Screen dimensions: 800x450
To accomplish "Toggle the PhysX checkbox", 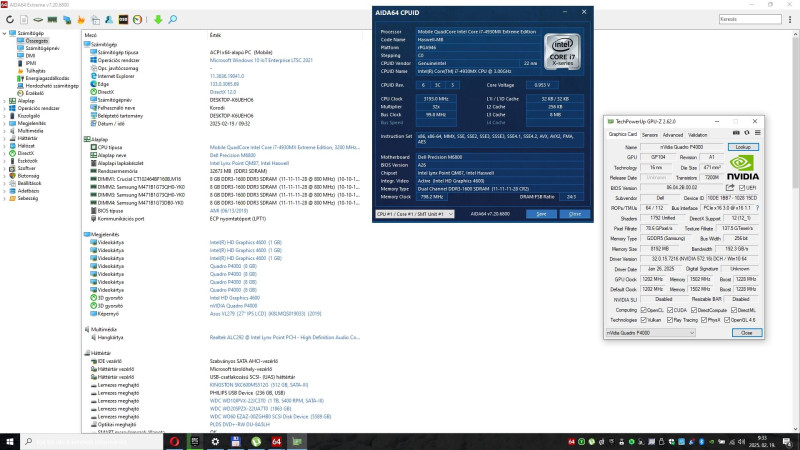I will pyautogui.click(x=704, y=320).
